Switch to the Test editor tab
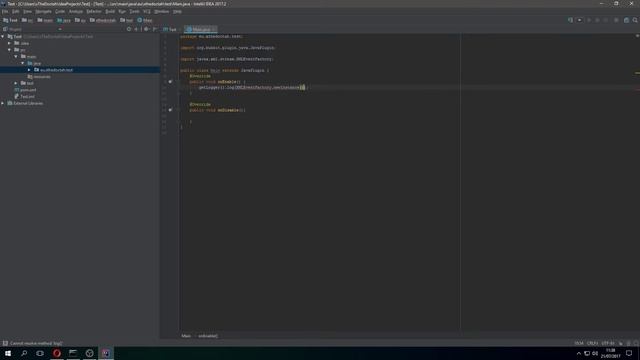Screen dimensions: 640x360 170,29
